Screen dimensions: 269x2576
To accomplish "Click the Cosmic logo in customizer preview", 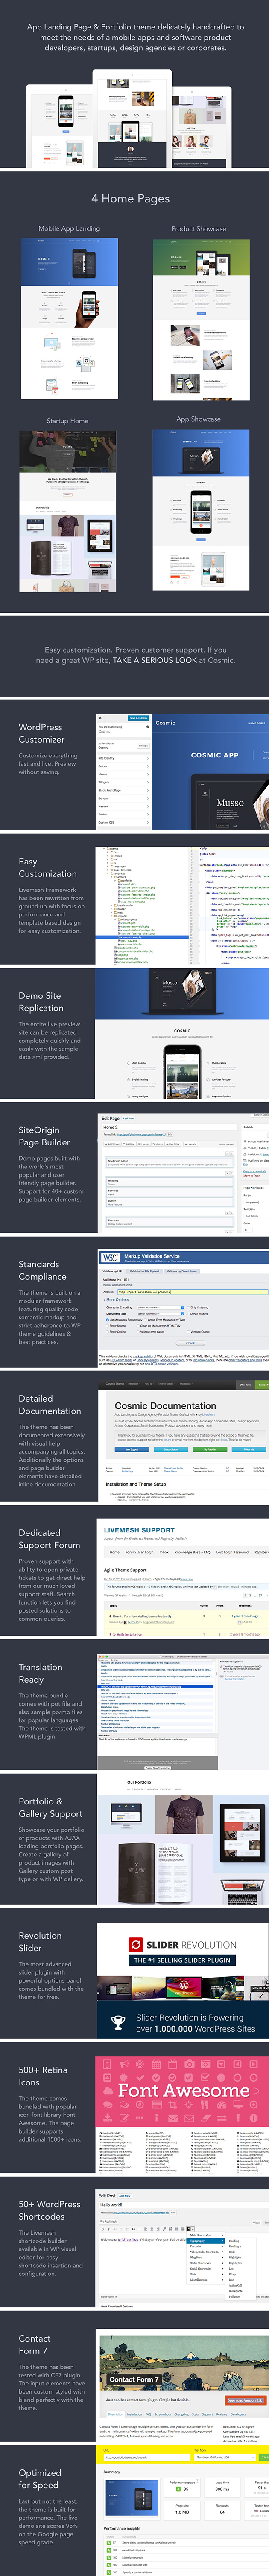I will 165,722.
